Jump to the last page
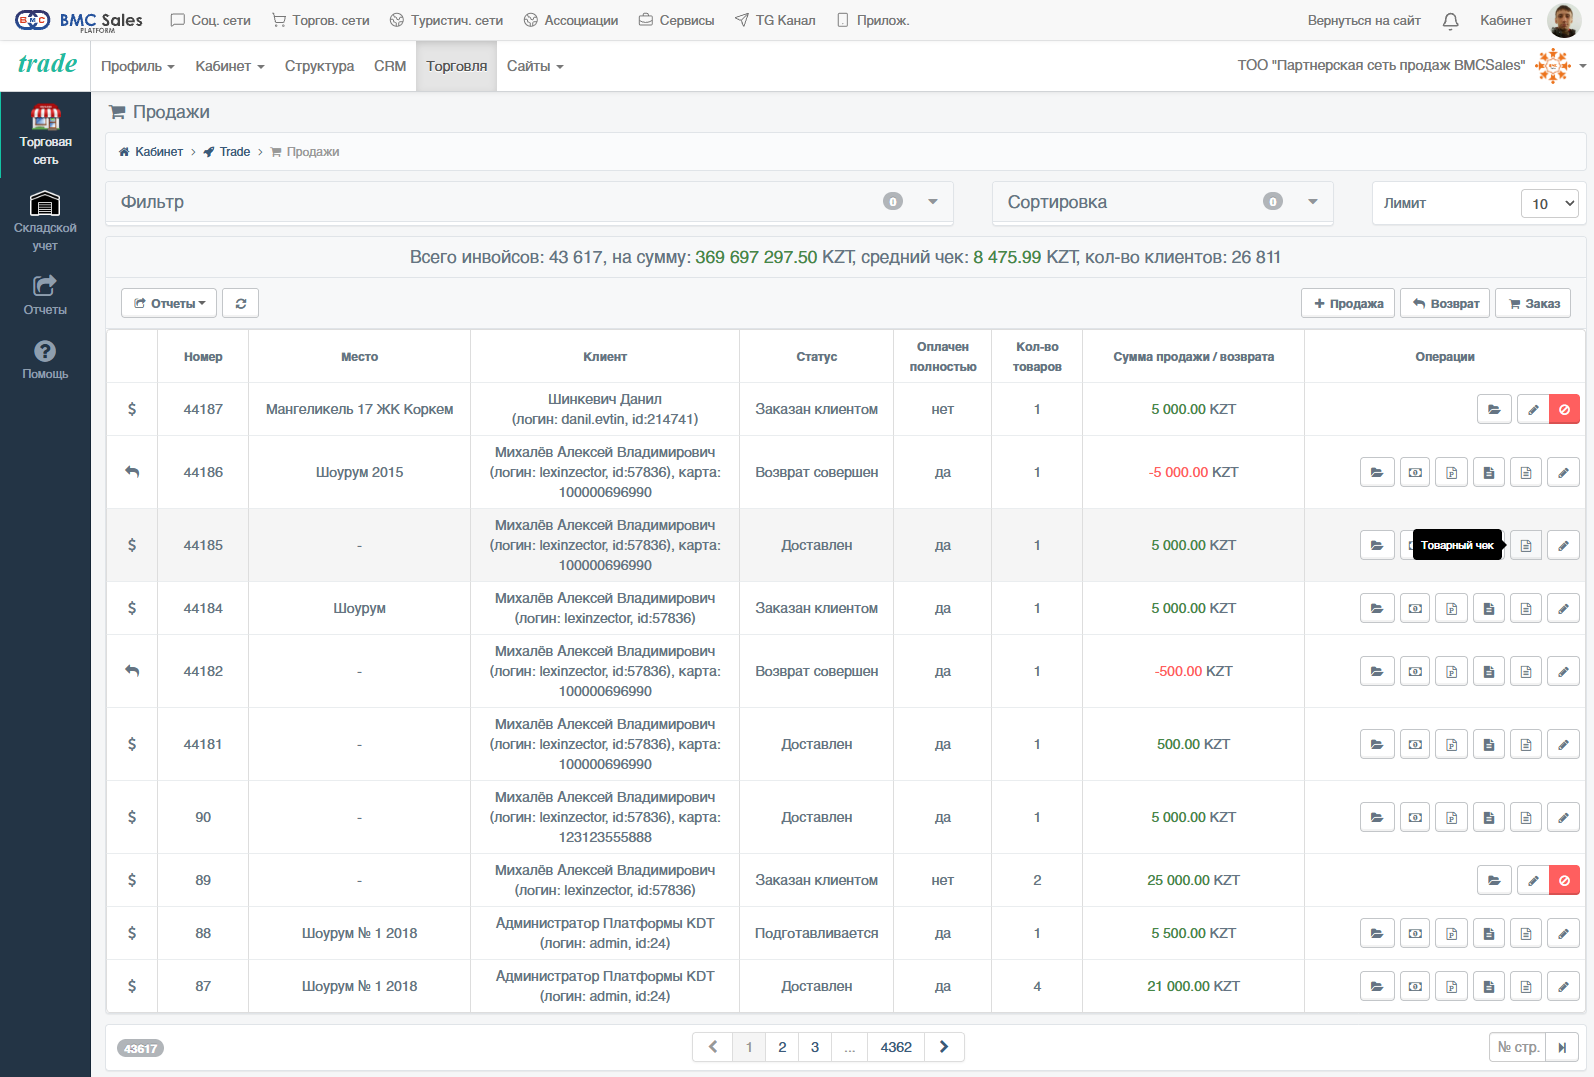This screenshot has width=1594, height=1077. [x=1562, y=1047]
